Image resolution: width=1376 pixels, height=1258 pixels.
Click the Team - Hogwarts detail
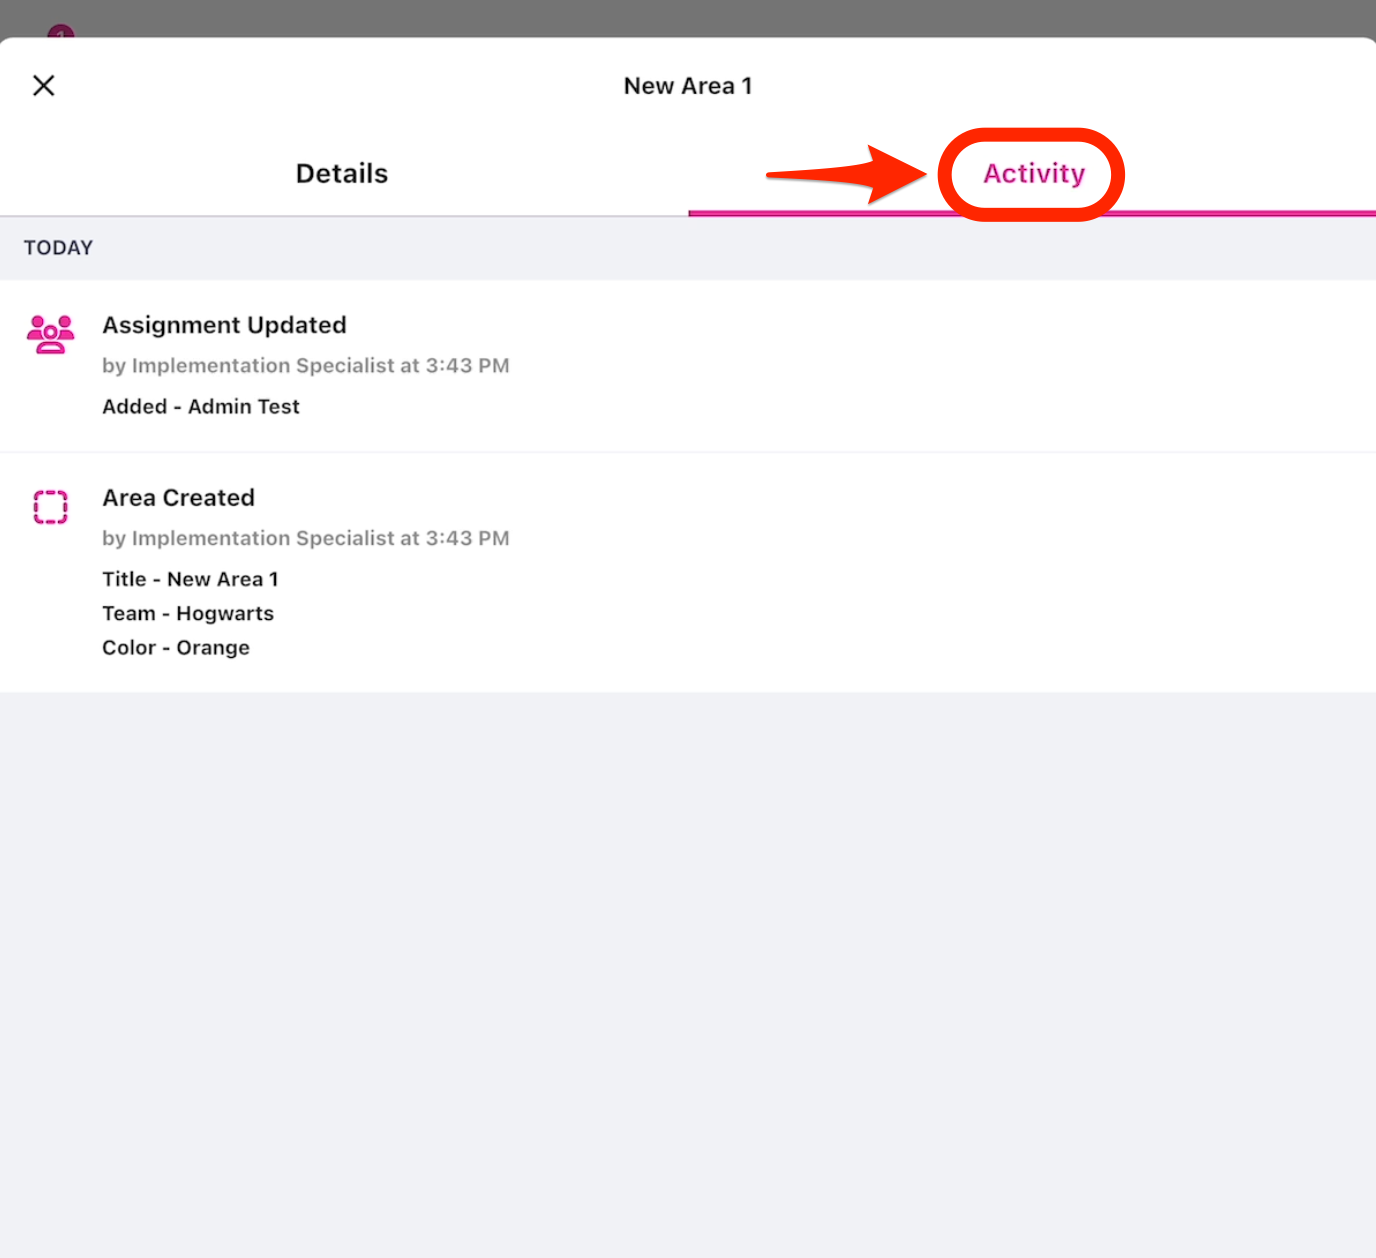pos(187,614)
